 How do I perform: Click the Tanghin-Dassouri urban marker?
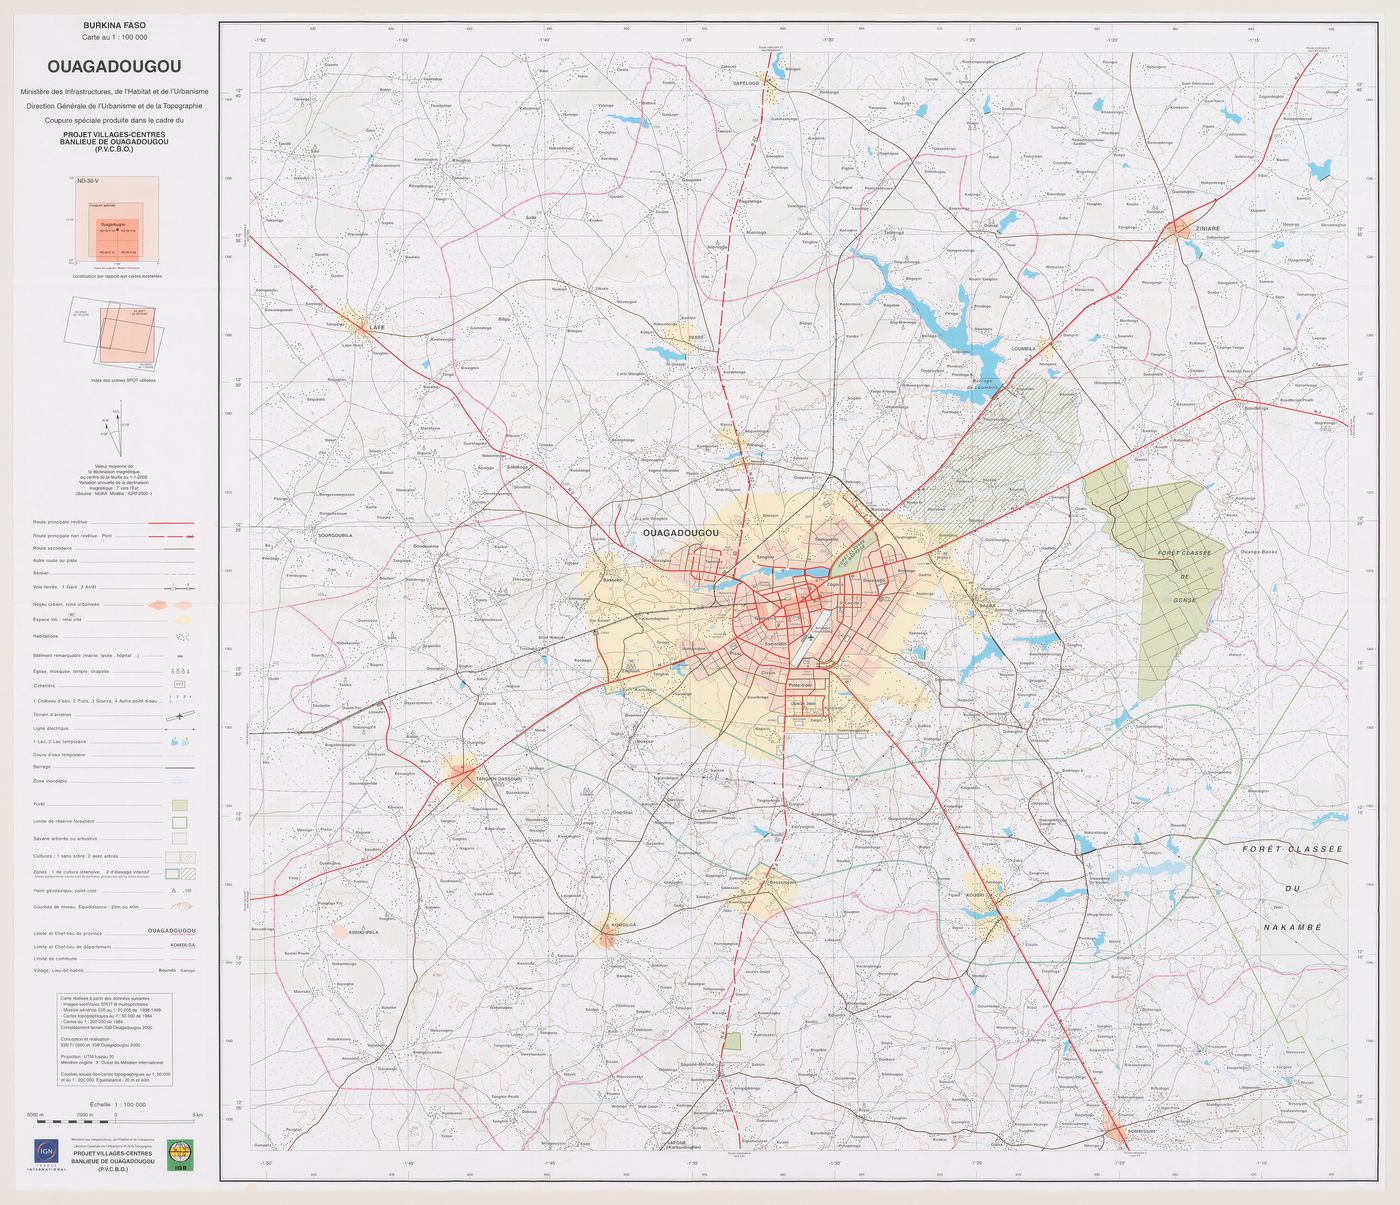[463, 777]
